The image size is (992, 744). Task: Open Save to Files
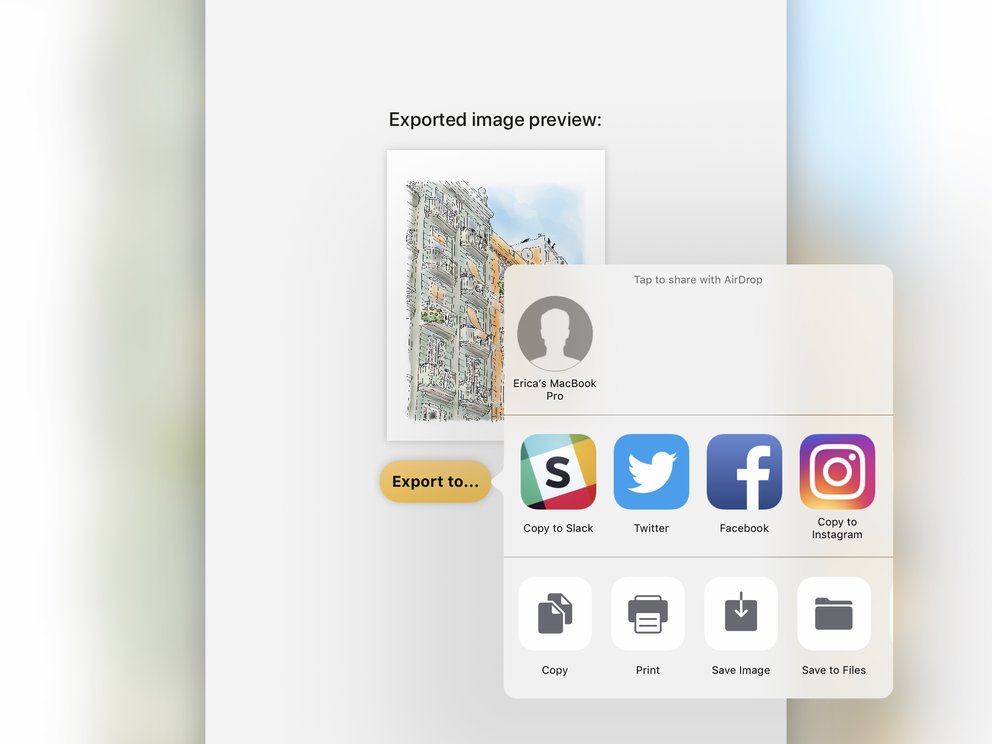pos(834,613)
